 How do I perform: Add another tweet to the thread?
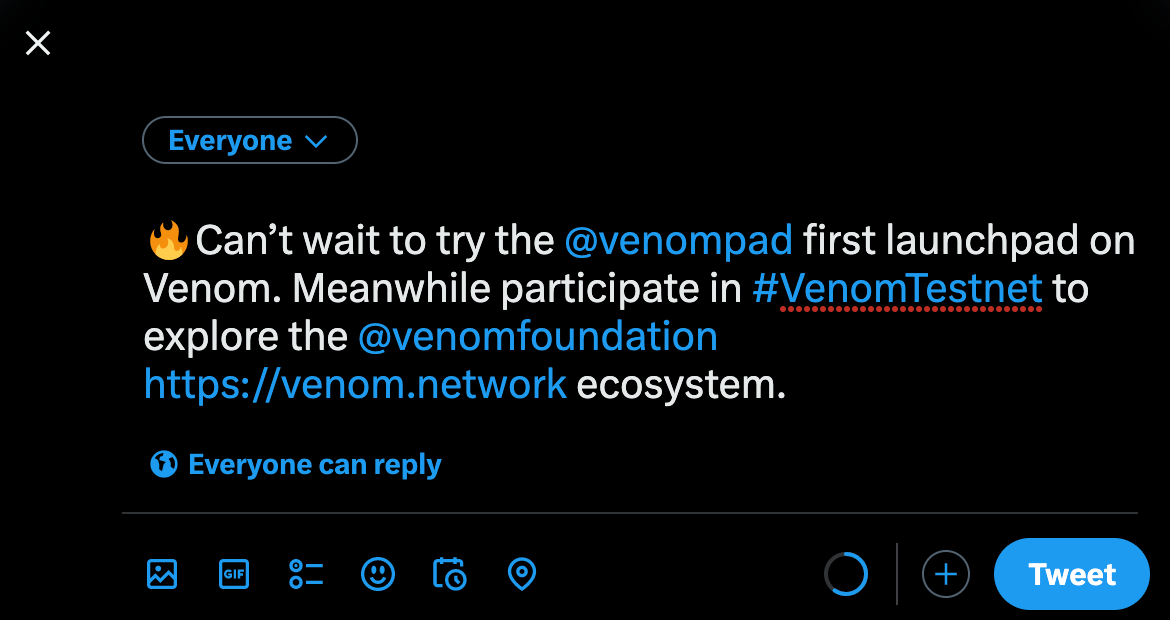point(945,574)
